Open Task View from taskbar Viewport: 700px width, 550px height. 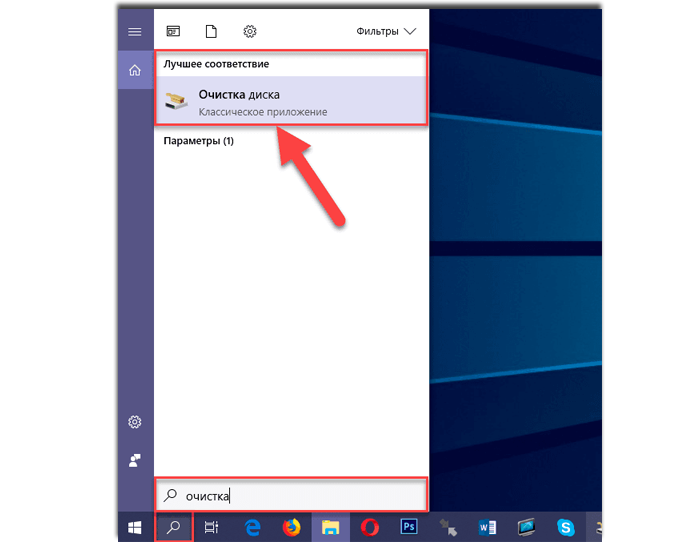212,526
